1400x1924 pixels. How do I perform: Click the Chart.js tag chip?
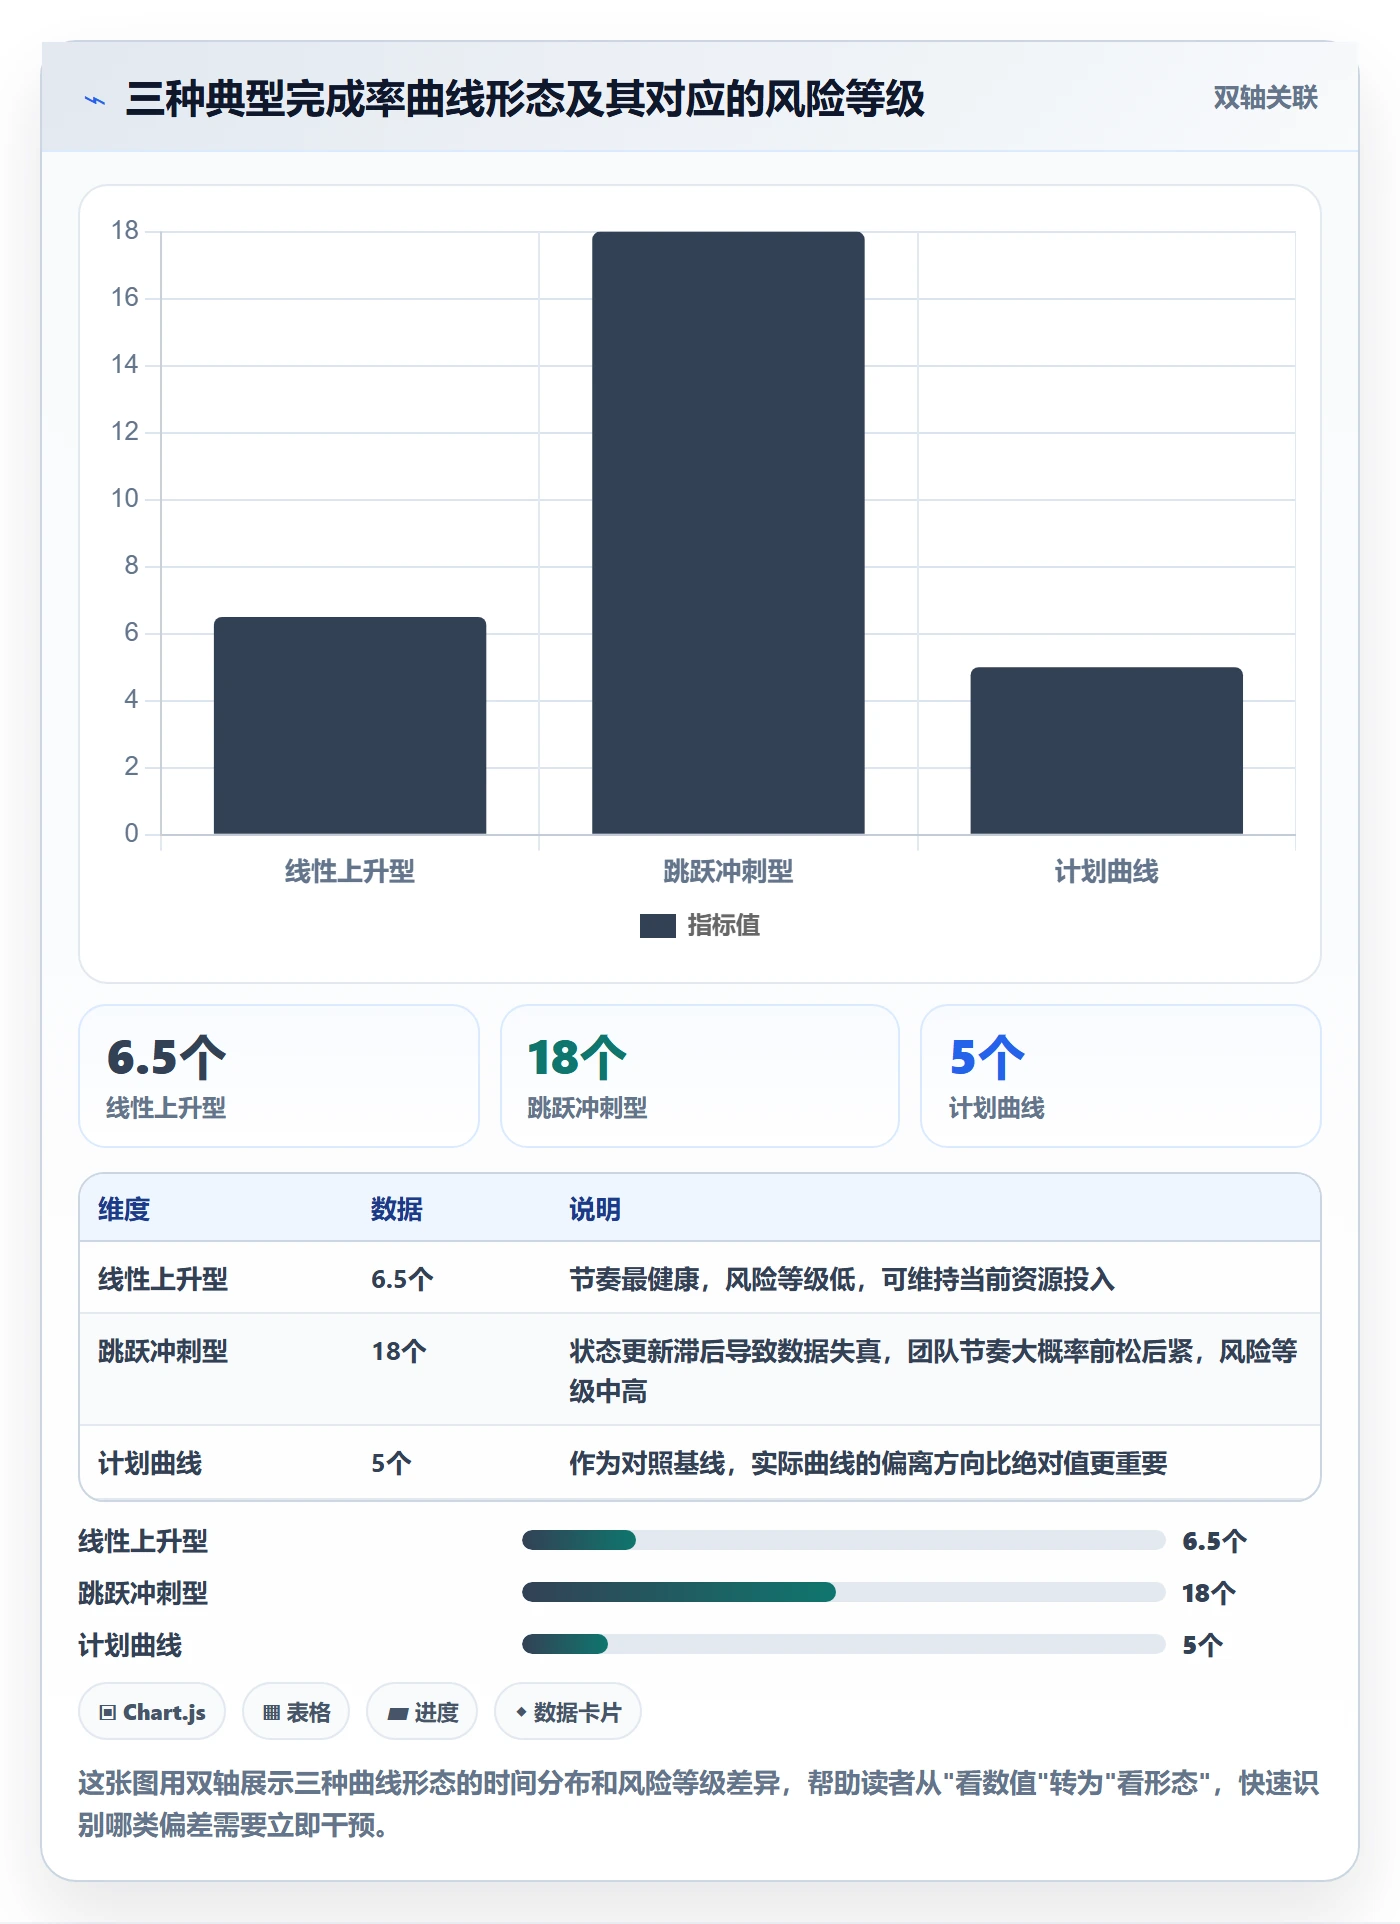point(152,1712)
